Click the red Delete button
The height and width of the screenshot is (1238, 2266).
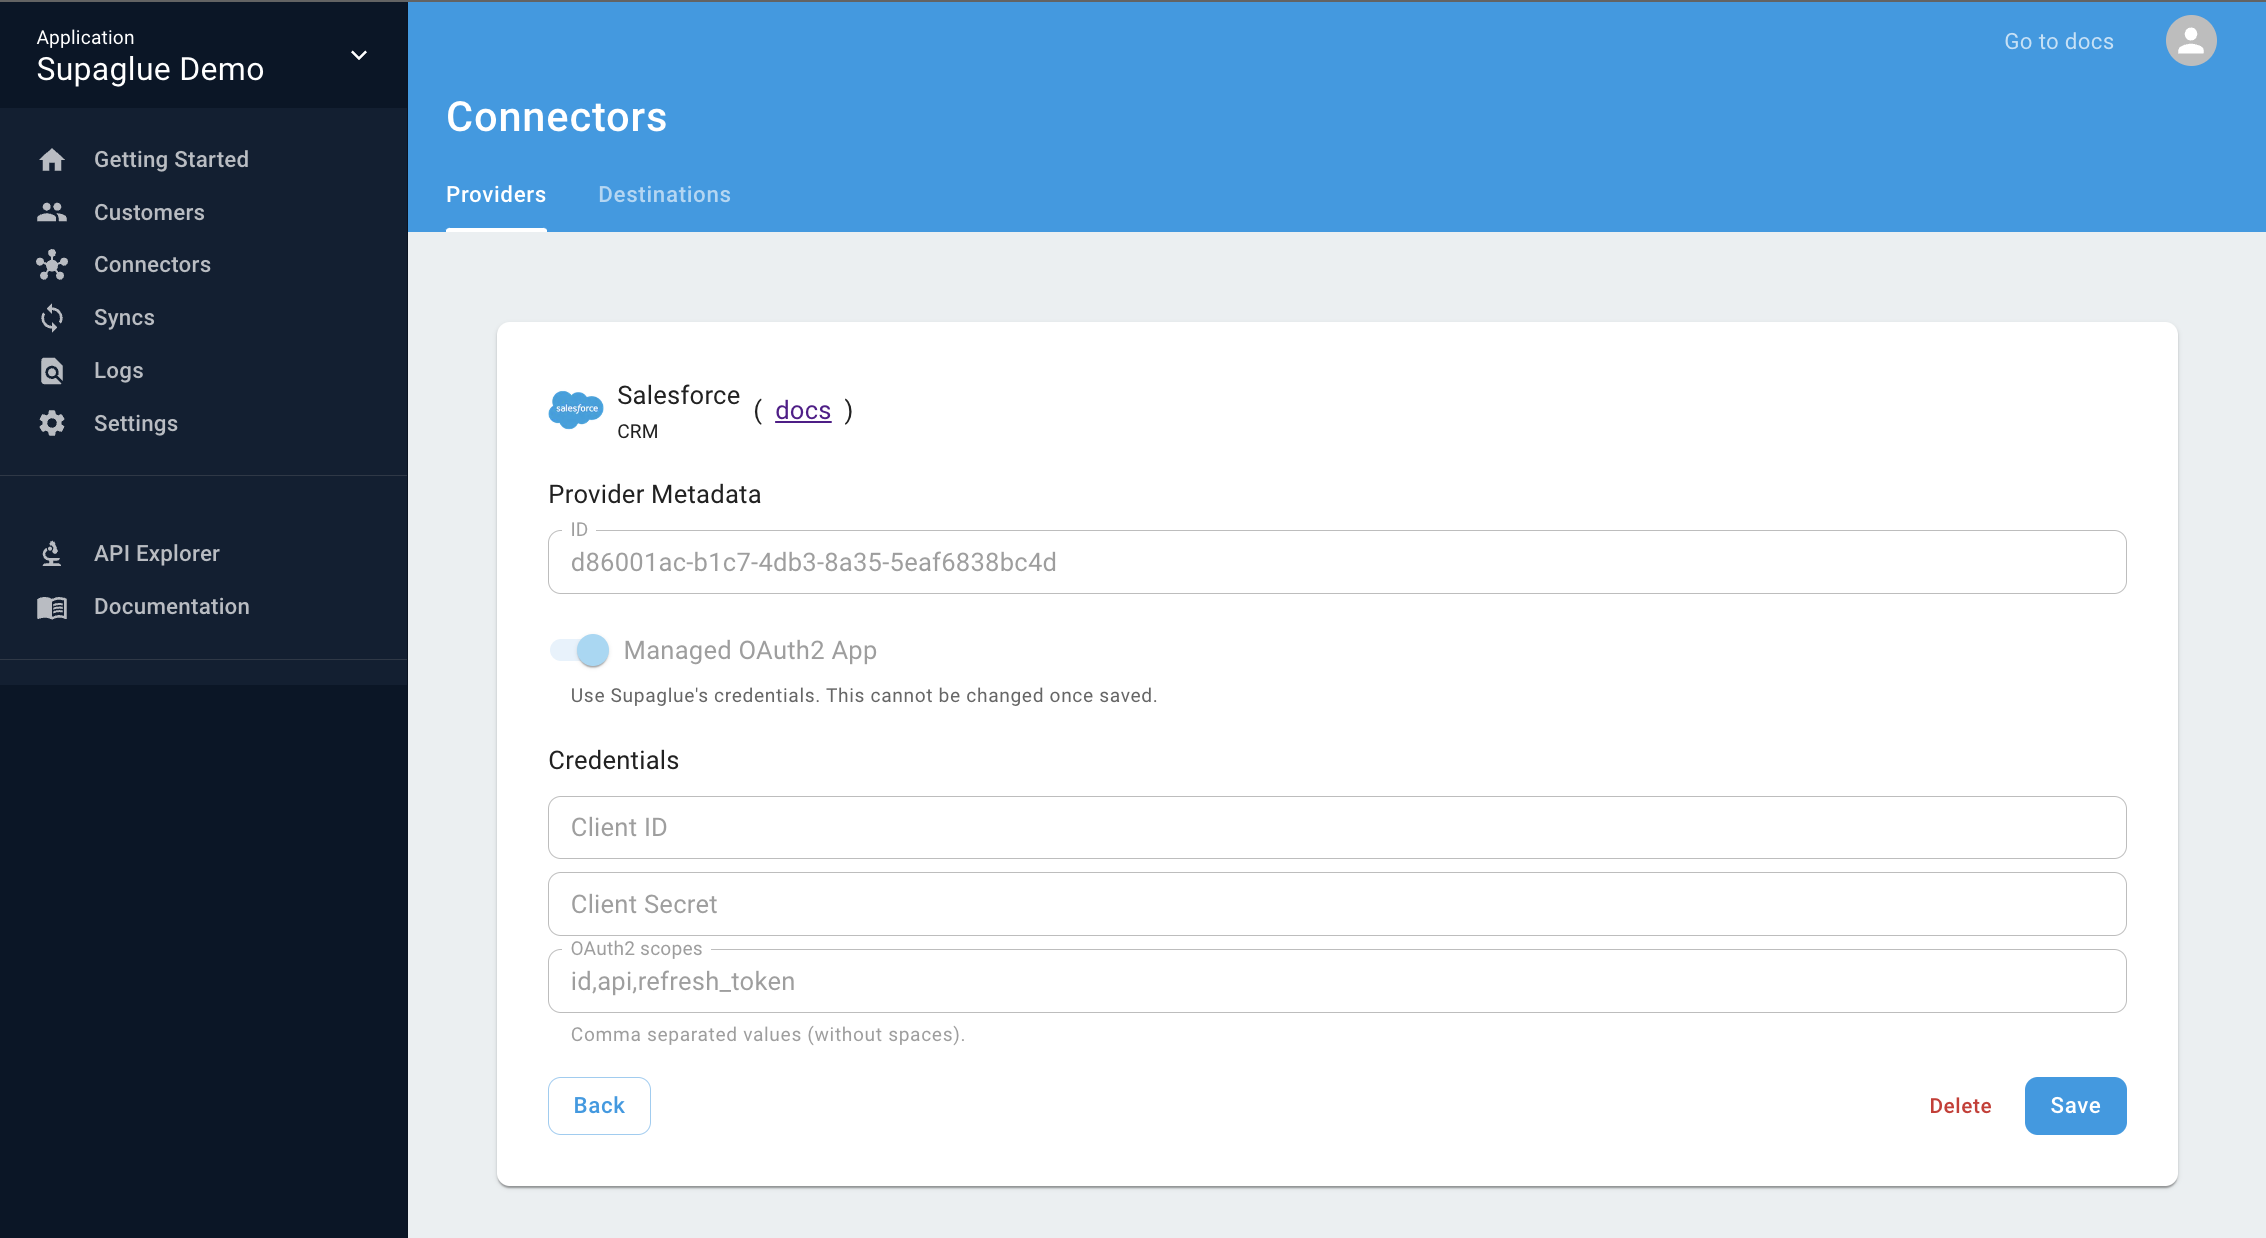(x=1960, y=1106)
